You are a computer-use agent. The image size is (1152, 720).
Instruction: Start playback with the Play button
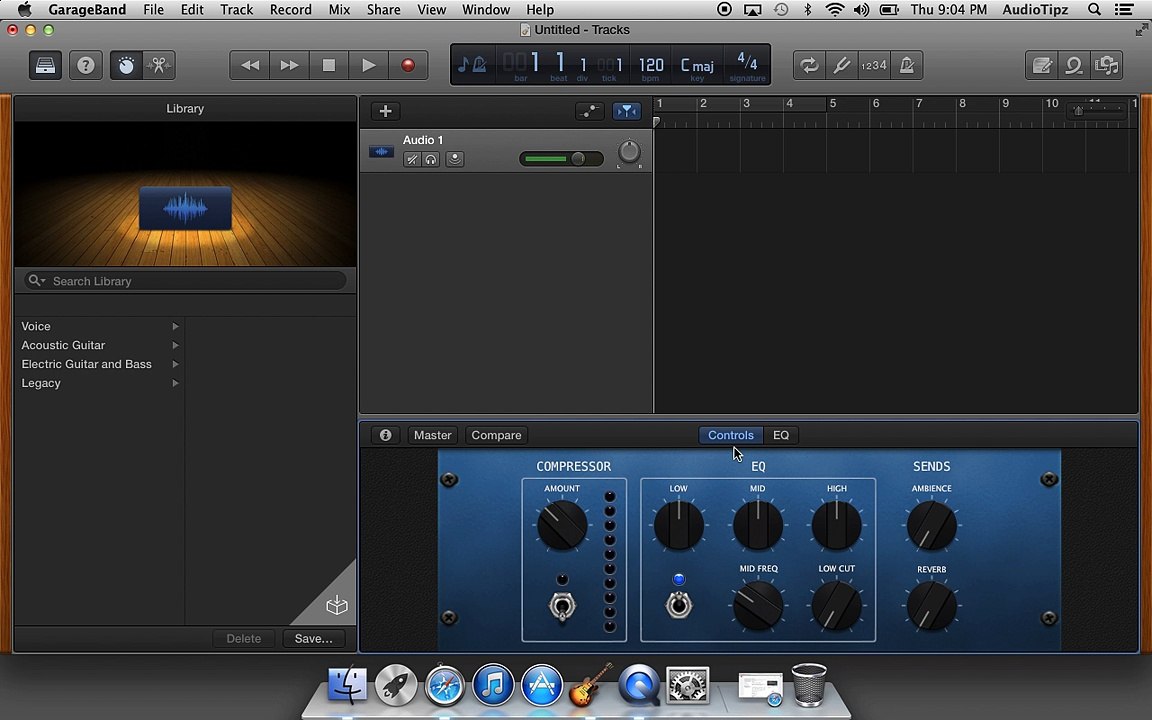(369, 65)
